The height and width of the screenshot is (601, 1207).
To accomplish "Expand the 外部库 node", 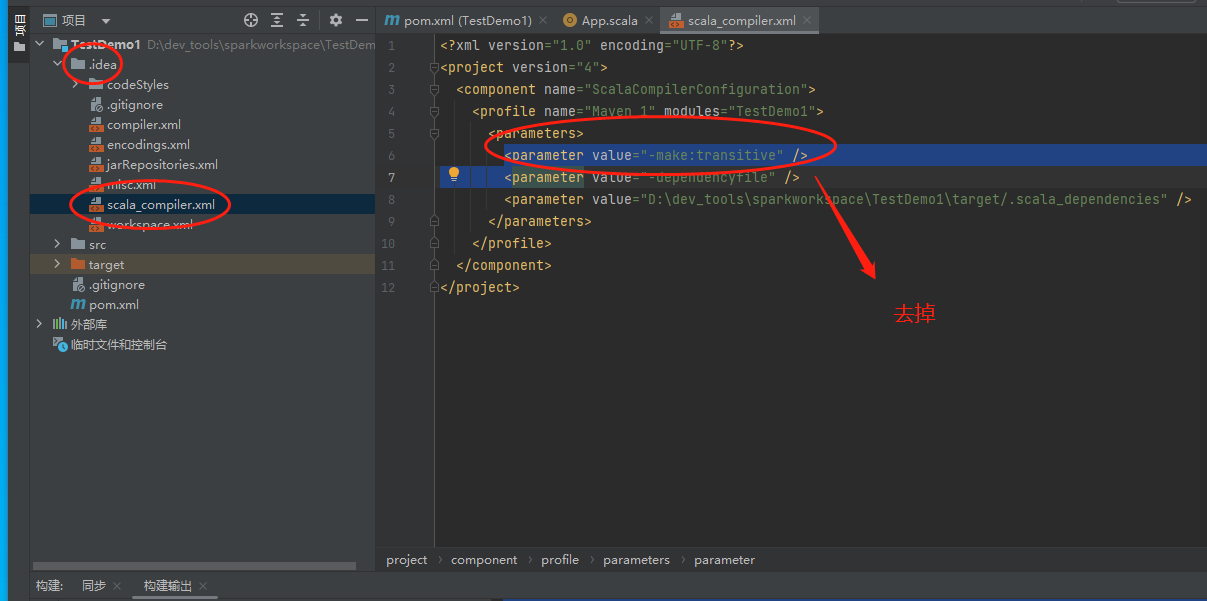I will tap(40, 324).
